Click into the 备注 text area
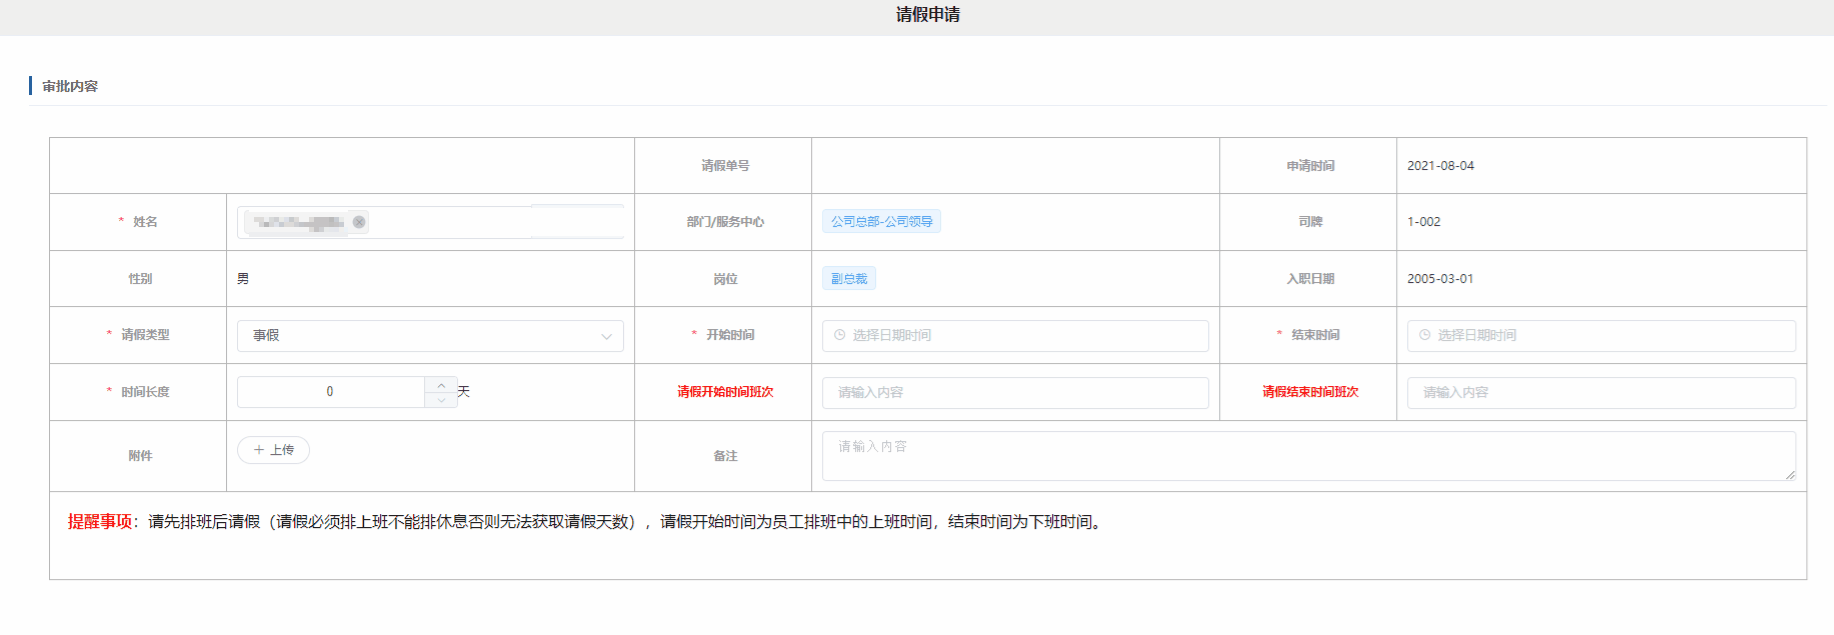 click(x=1300, y=456)
